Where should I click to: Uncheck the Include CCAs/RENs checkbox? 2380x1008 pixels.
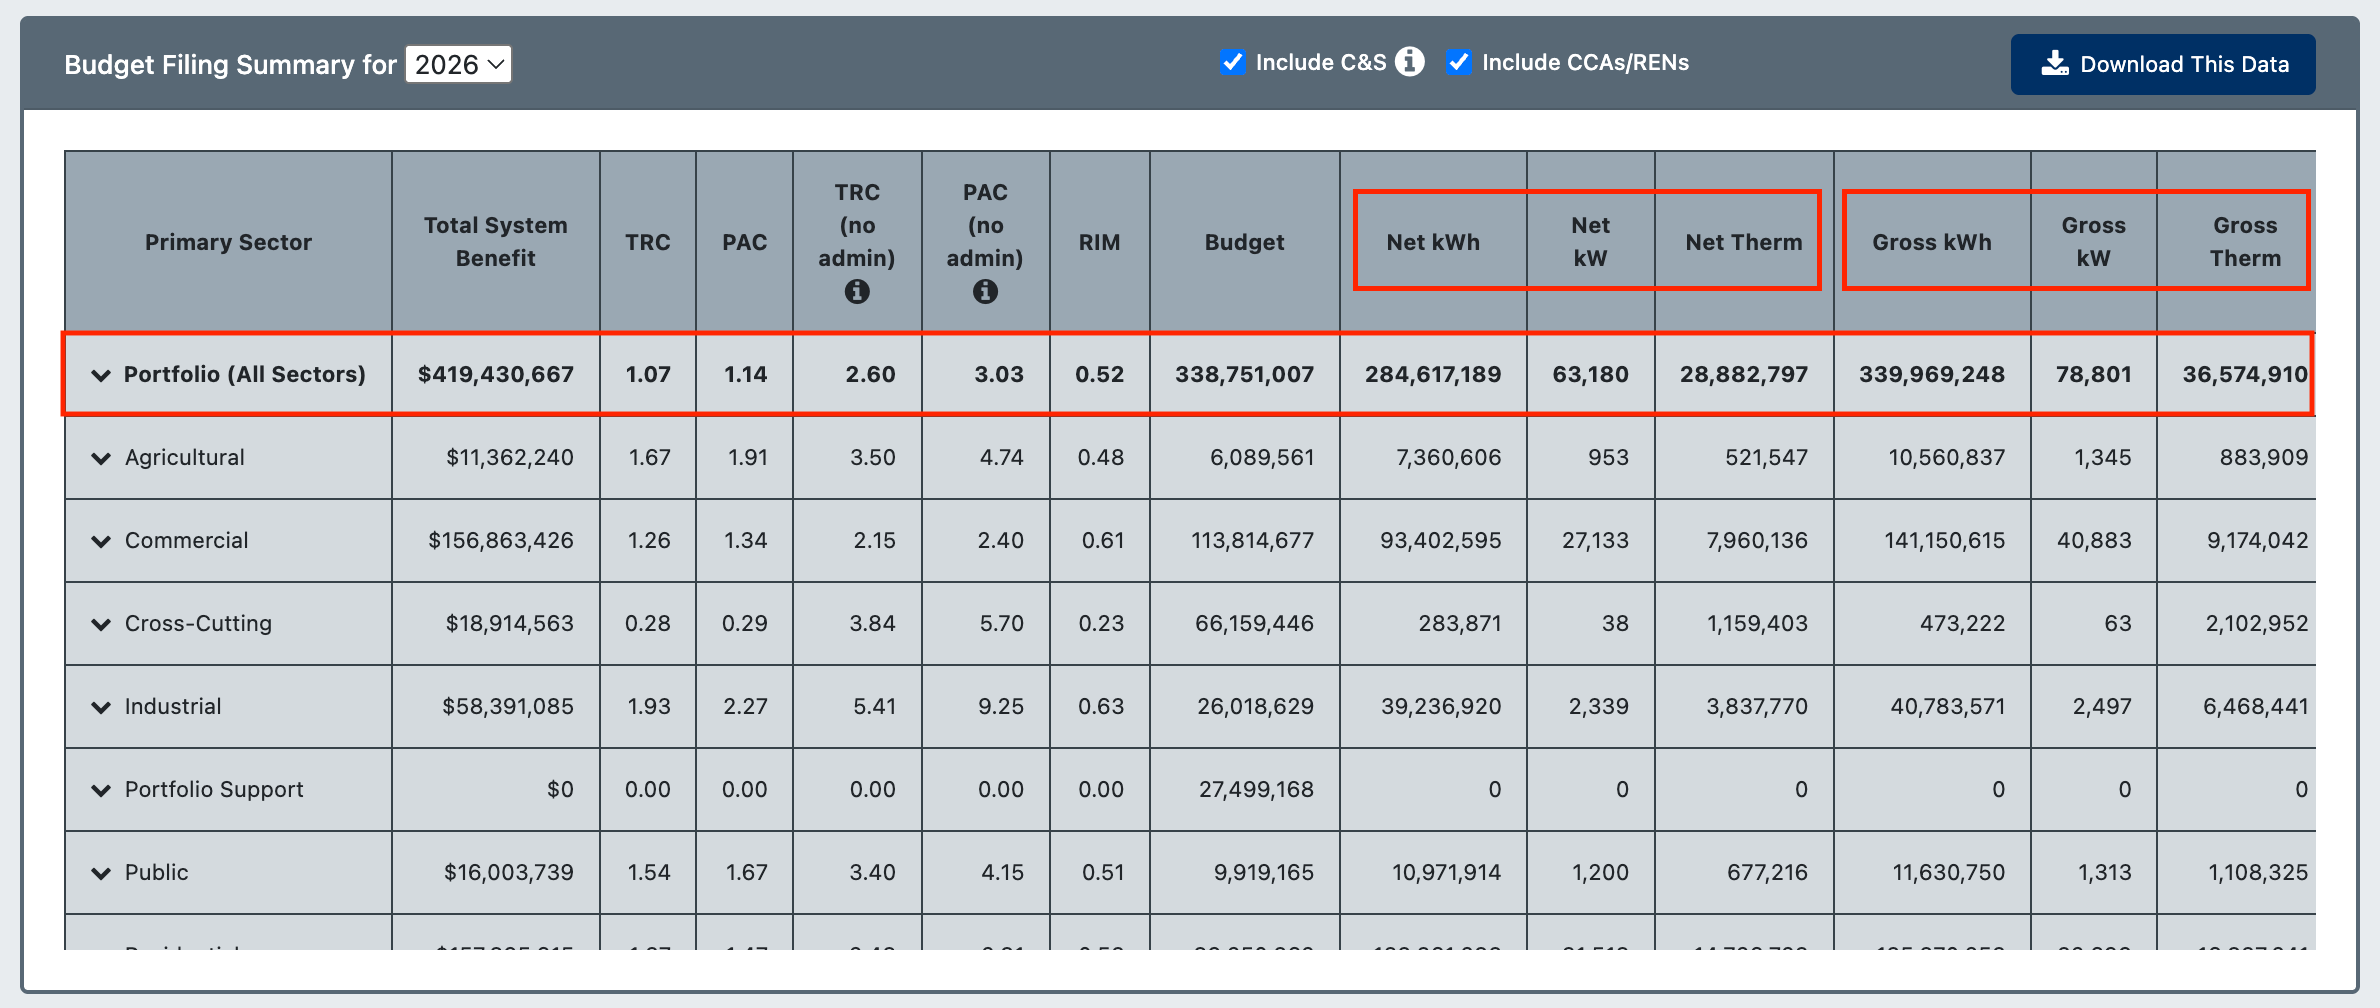[1458, 62]
